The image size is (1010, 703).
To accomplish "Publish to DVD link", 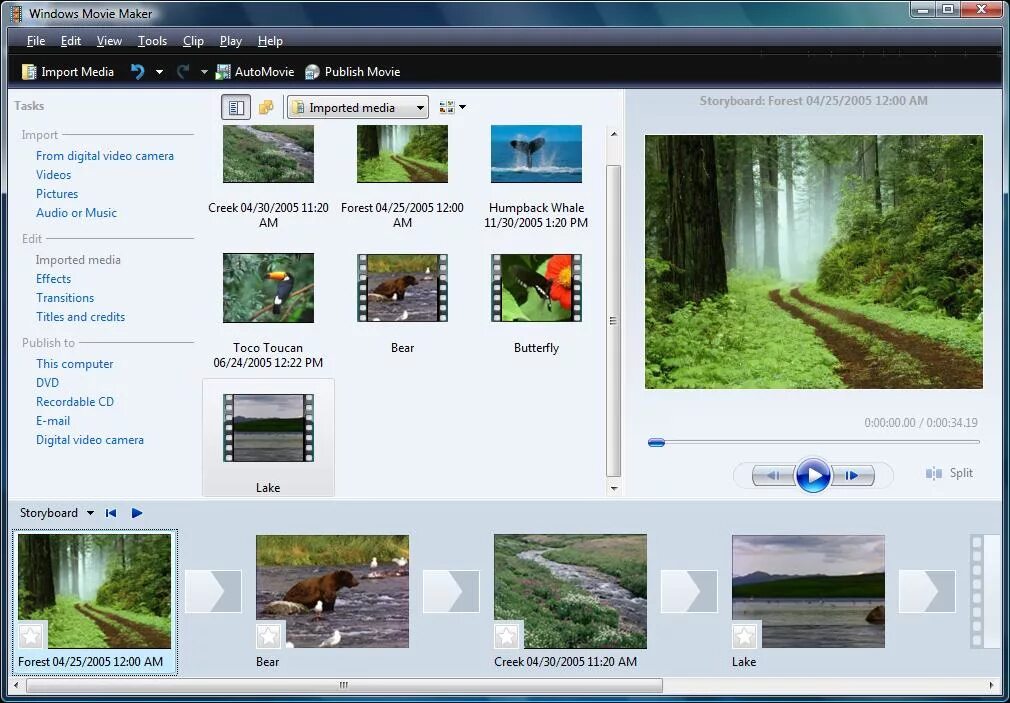I will [x=48, y=383].
